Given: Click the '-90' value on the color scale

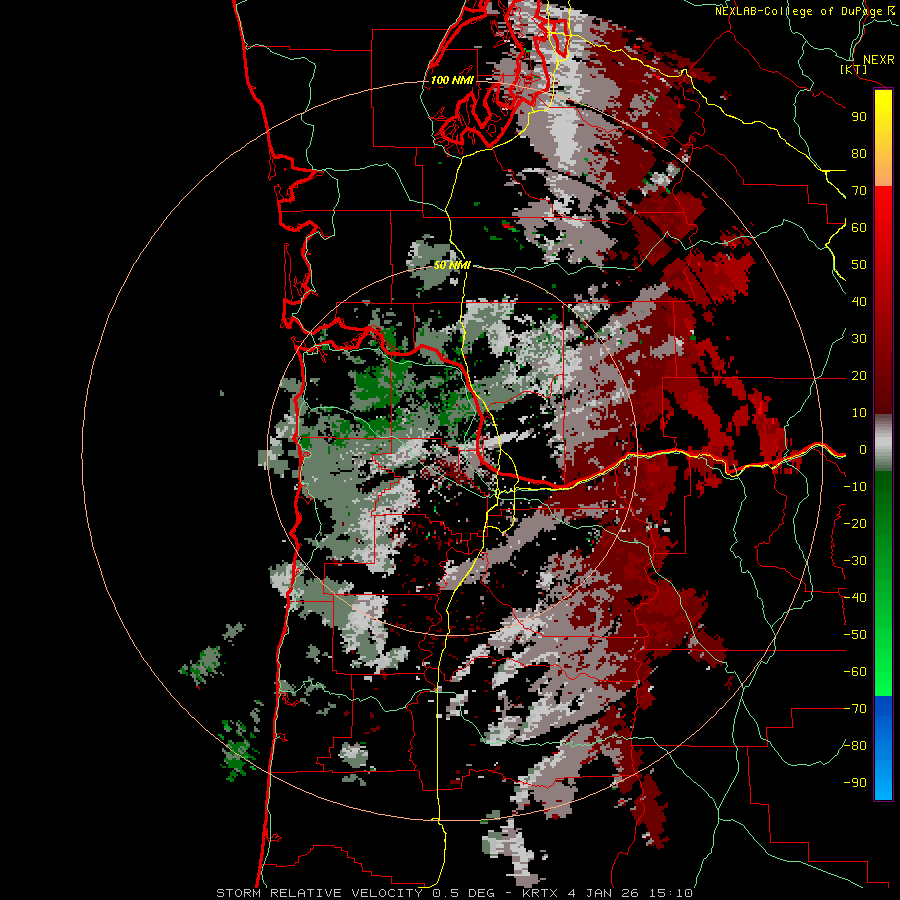Looking at the screenshot, I should [855, 783].
